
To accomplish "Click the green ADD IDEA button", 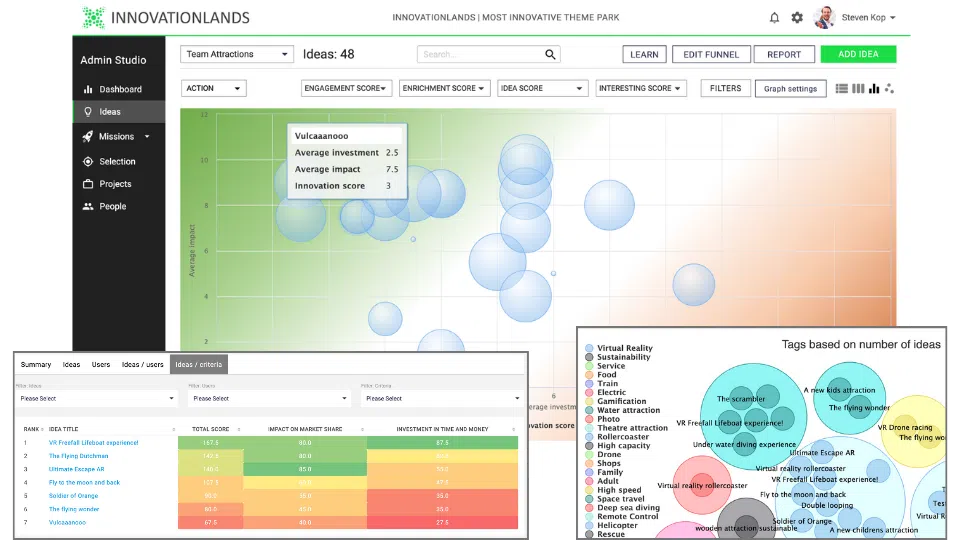I will (x=858, y=54).
